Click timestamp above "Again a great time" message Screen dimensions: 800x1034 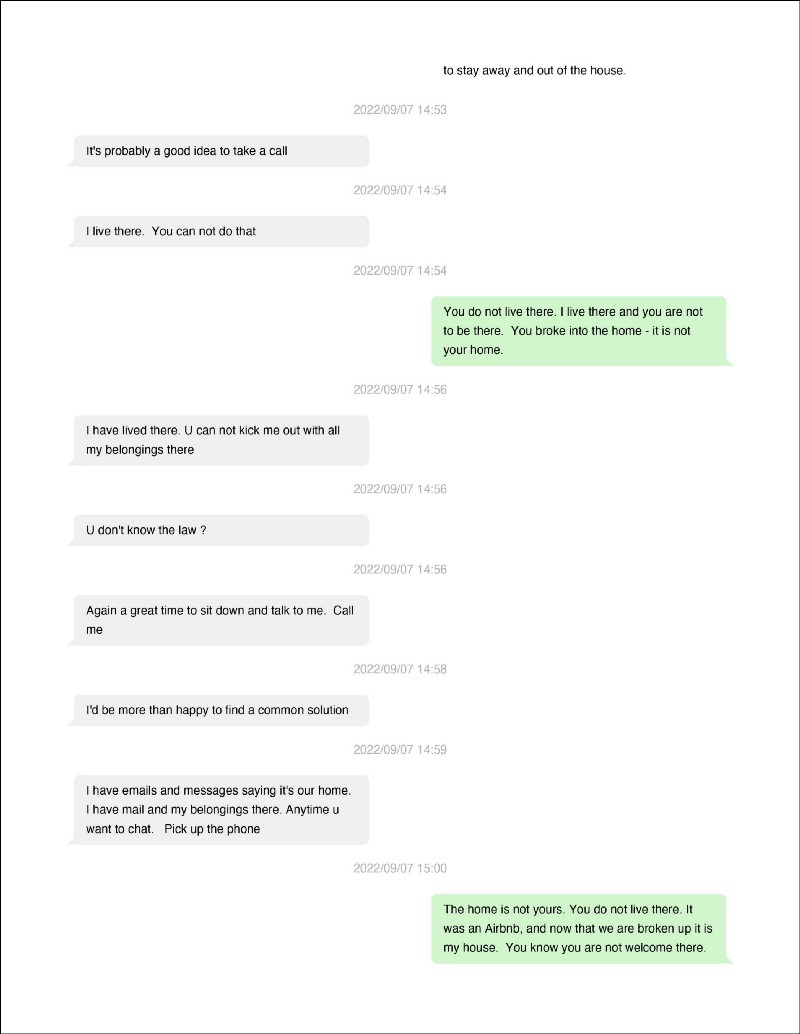399,570
